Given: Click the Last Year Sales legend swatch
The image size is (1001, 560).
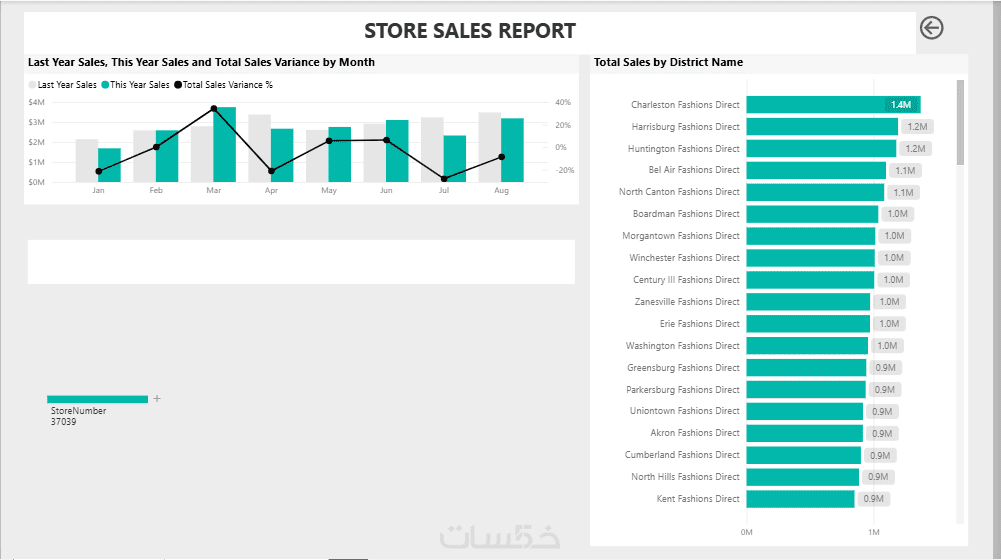Looking at the screenshot, I should 32,85.
